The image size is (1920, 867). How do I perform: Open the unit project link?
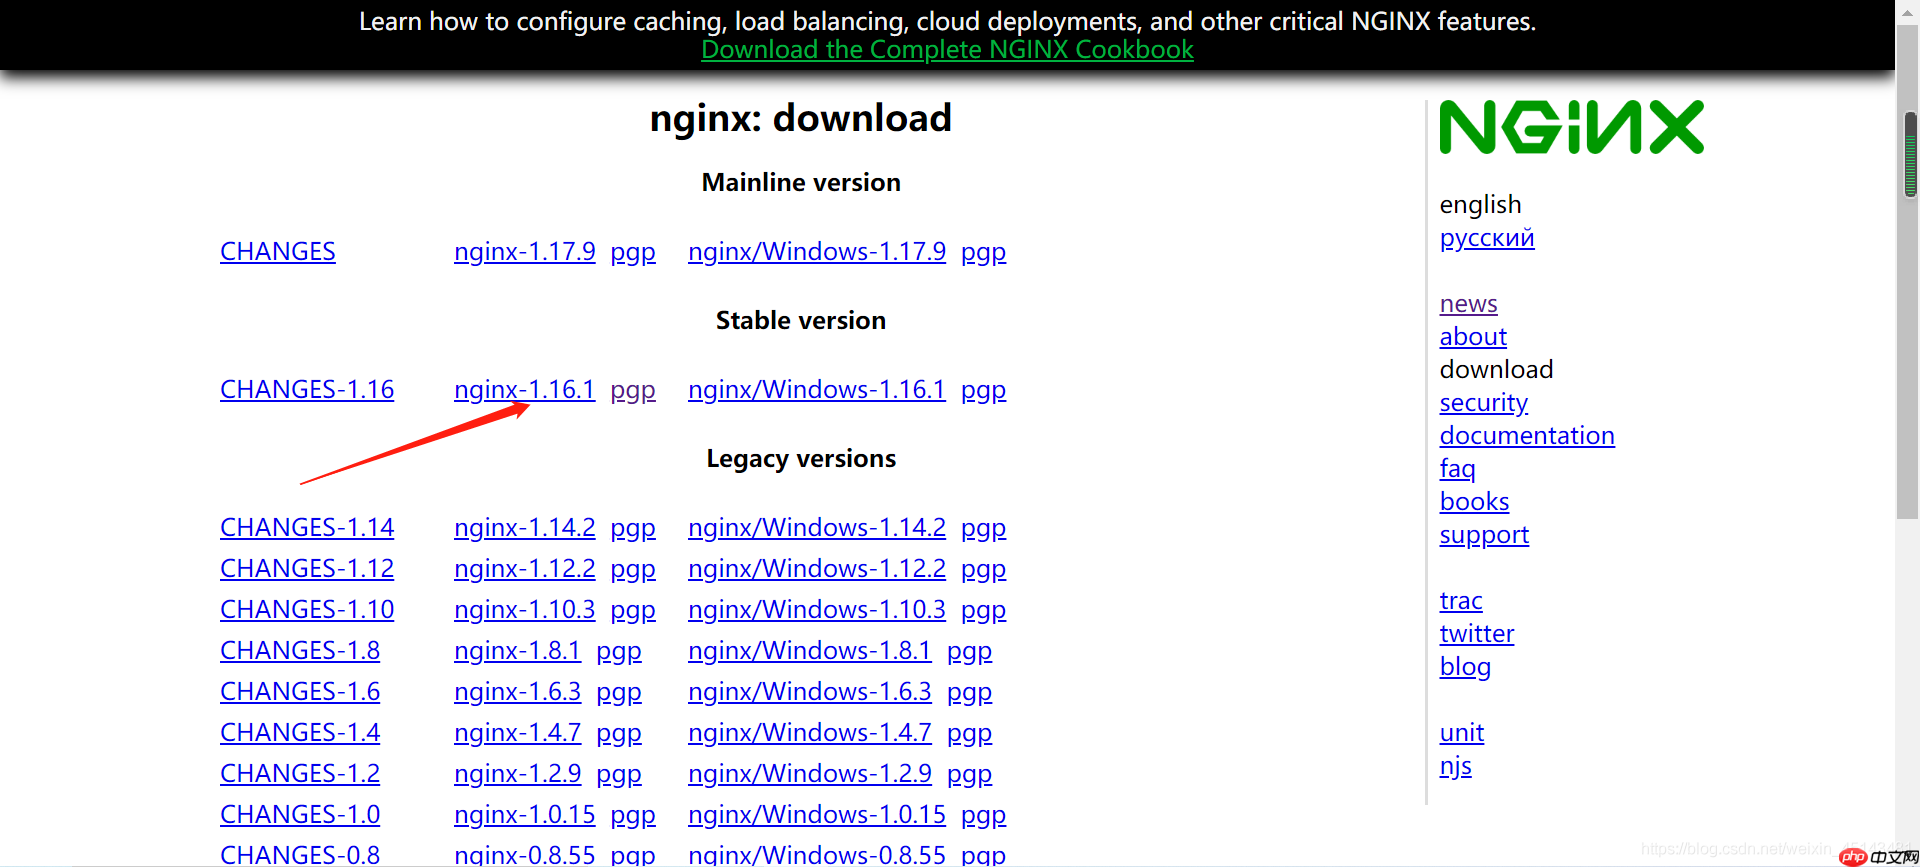click(x=1462, y=732)
